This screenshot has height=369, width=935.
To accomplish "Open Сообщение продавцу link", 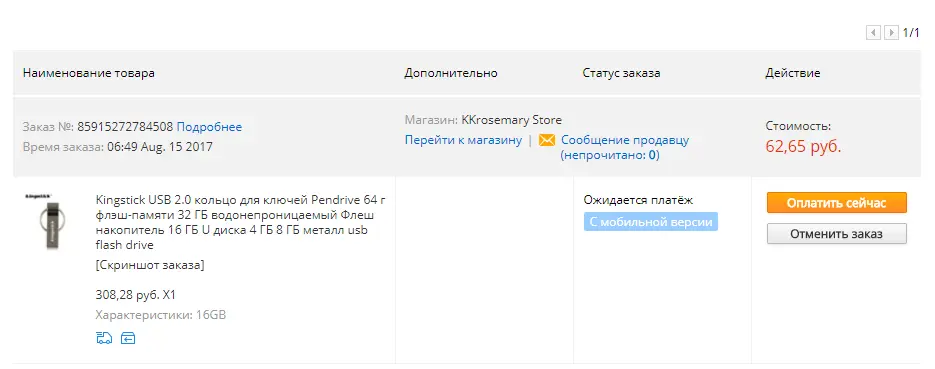I will click(x=625, y=141).
